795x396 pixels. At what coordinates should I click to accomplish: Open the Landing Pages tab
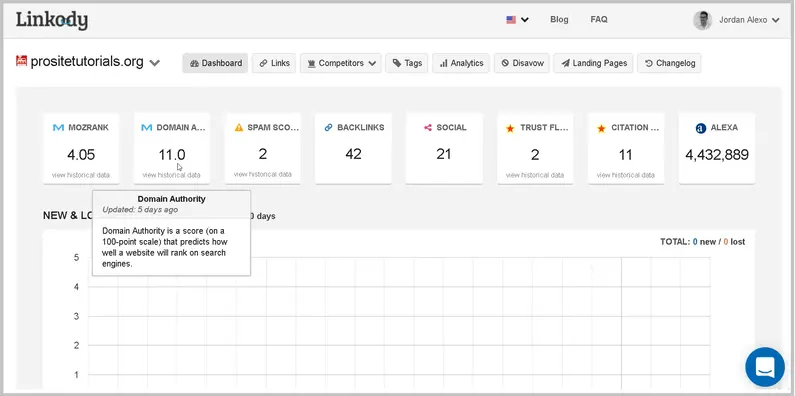click(593, 63)
